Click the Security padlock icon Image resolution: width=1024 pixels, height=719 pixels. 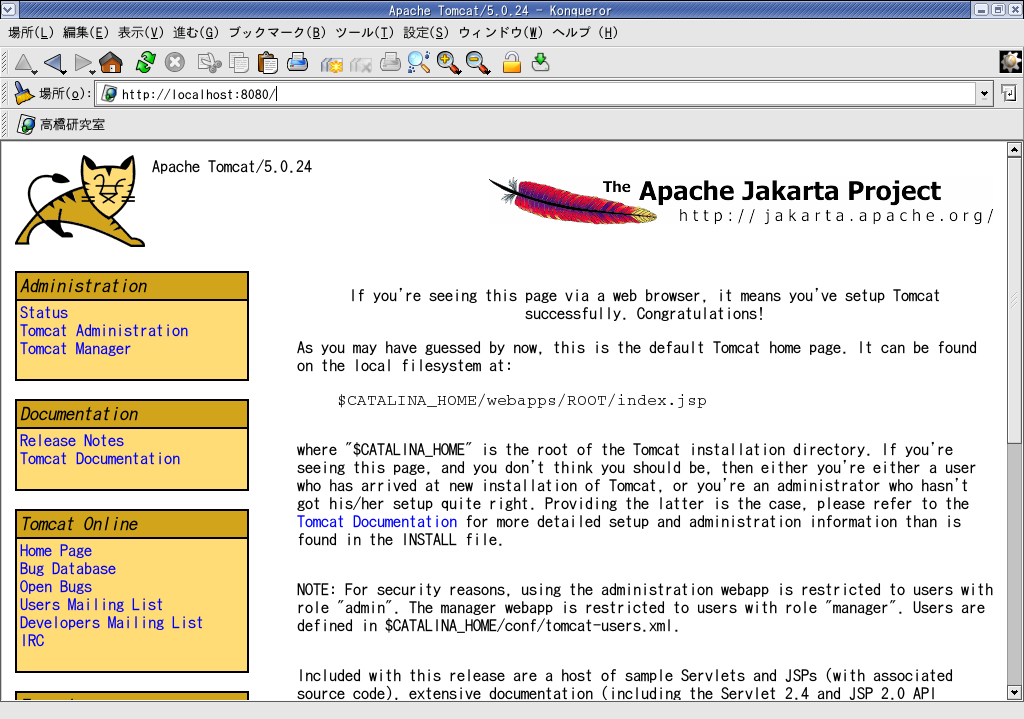pos(511,63)
